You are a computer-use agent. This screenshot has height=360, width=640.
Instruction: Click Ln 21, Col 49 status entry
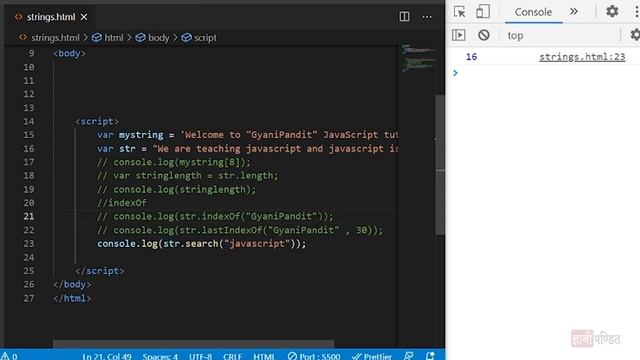[x=107, y=356]
